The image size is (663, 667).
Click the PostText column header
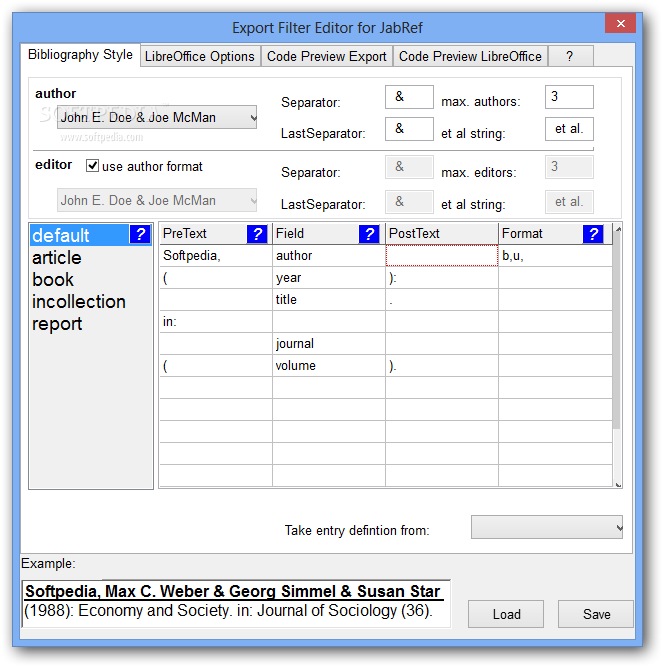point(442,234)
